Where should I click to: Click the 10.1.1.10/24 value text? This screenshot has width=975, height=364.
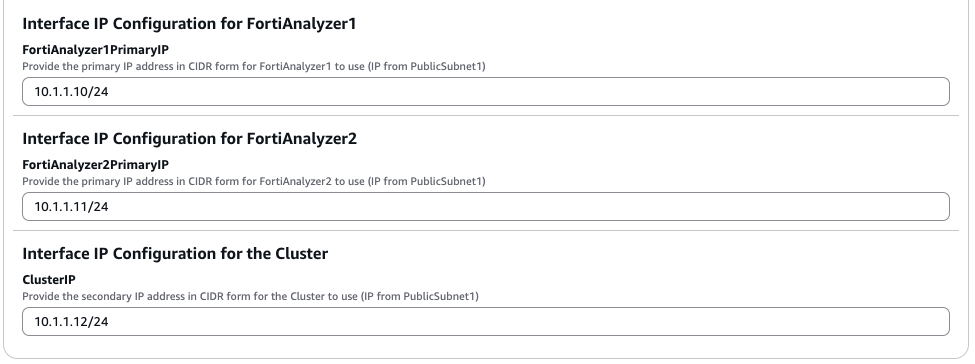click(72, 91)
